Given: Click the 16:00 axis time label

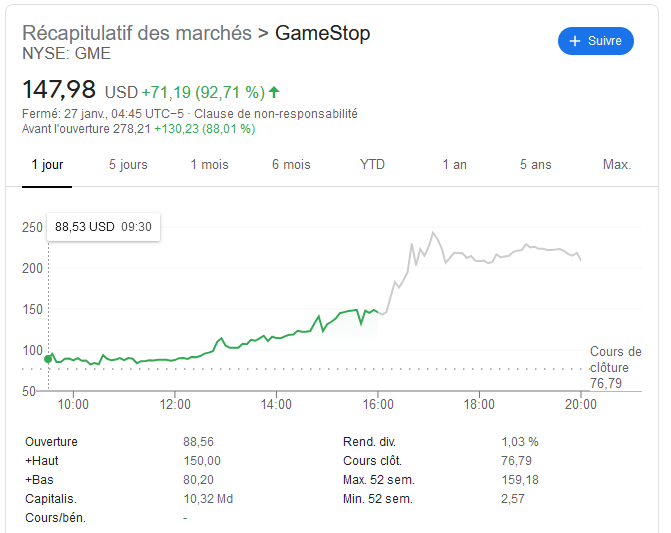Looking at the screenshot, I should tap(377, 404).
